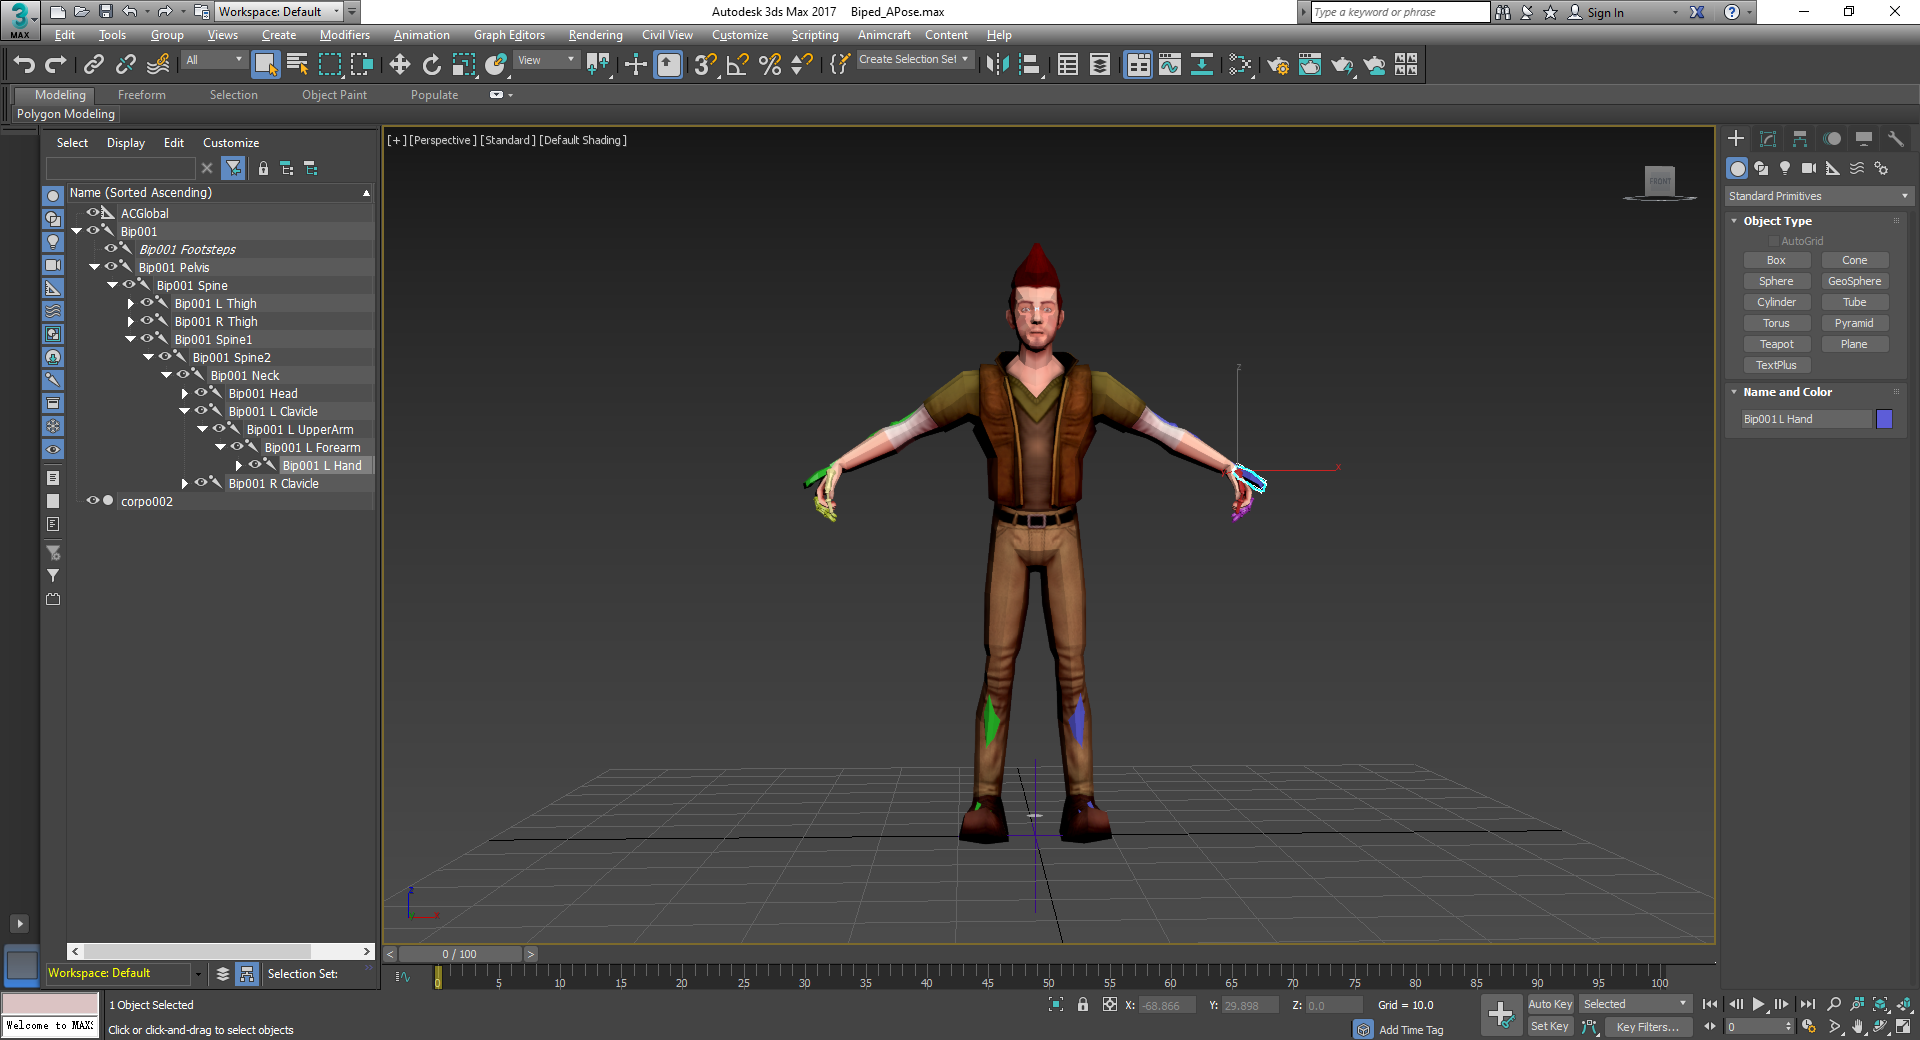Viewport: 1920px width, 1040px height.
Task: Activate the Select and Move tool
Action: [x=400, y=65]
